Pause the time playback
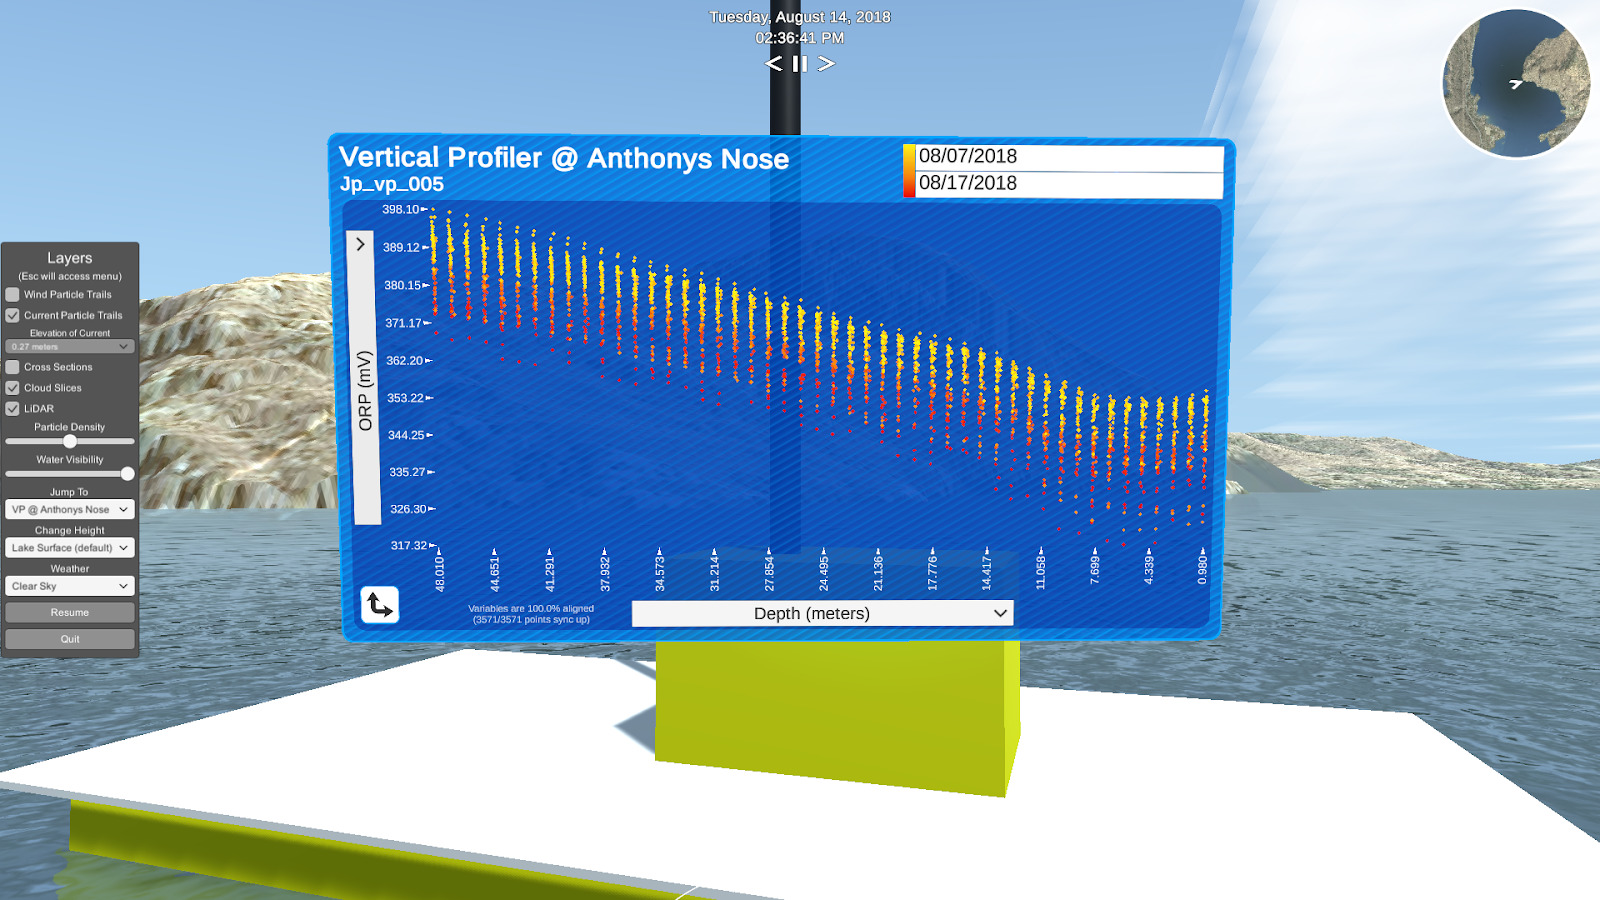This screenshot has height=900, width=1600. 800,64
